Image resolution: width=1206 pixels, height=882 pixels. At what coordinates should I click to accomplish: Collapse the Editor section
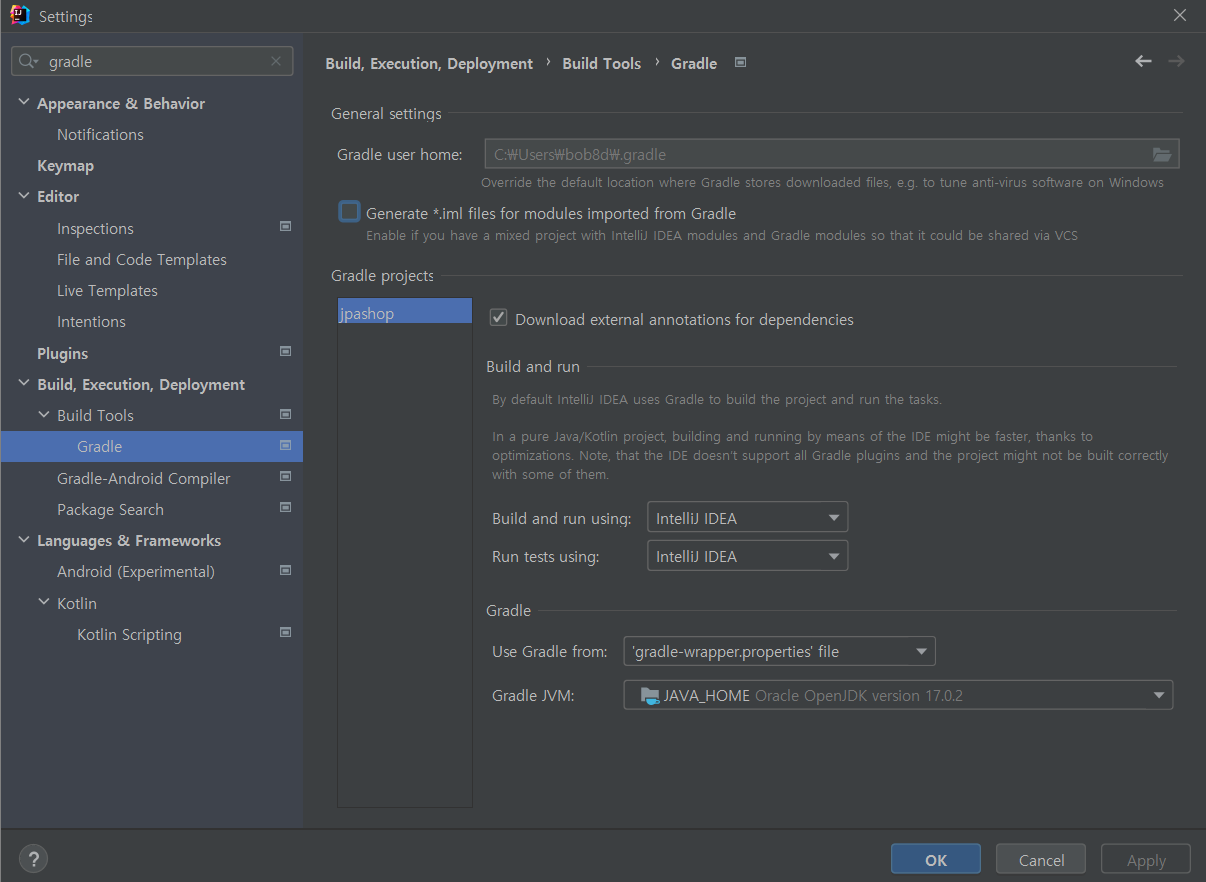(x=24, y=196)
